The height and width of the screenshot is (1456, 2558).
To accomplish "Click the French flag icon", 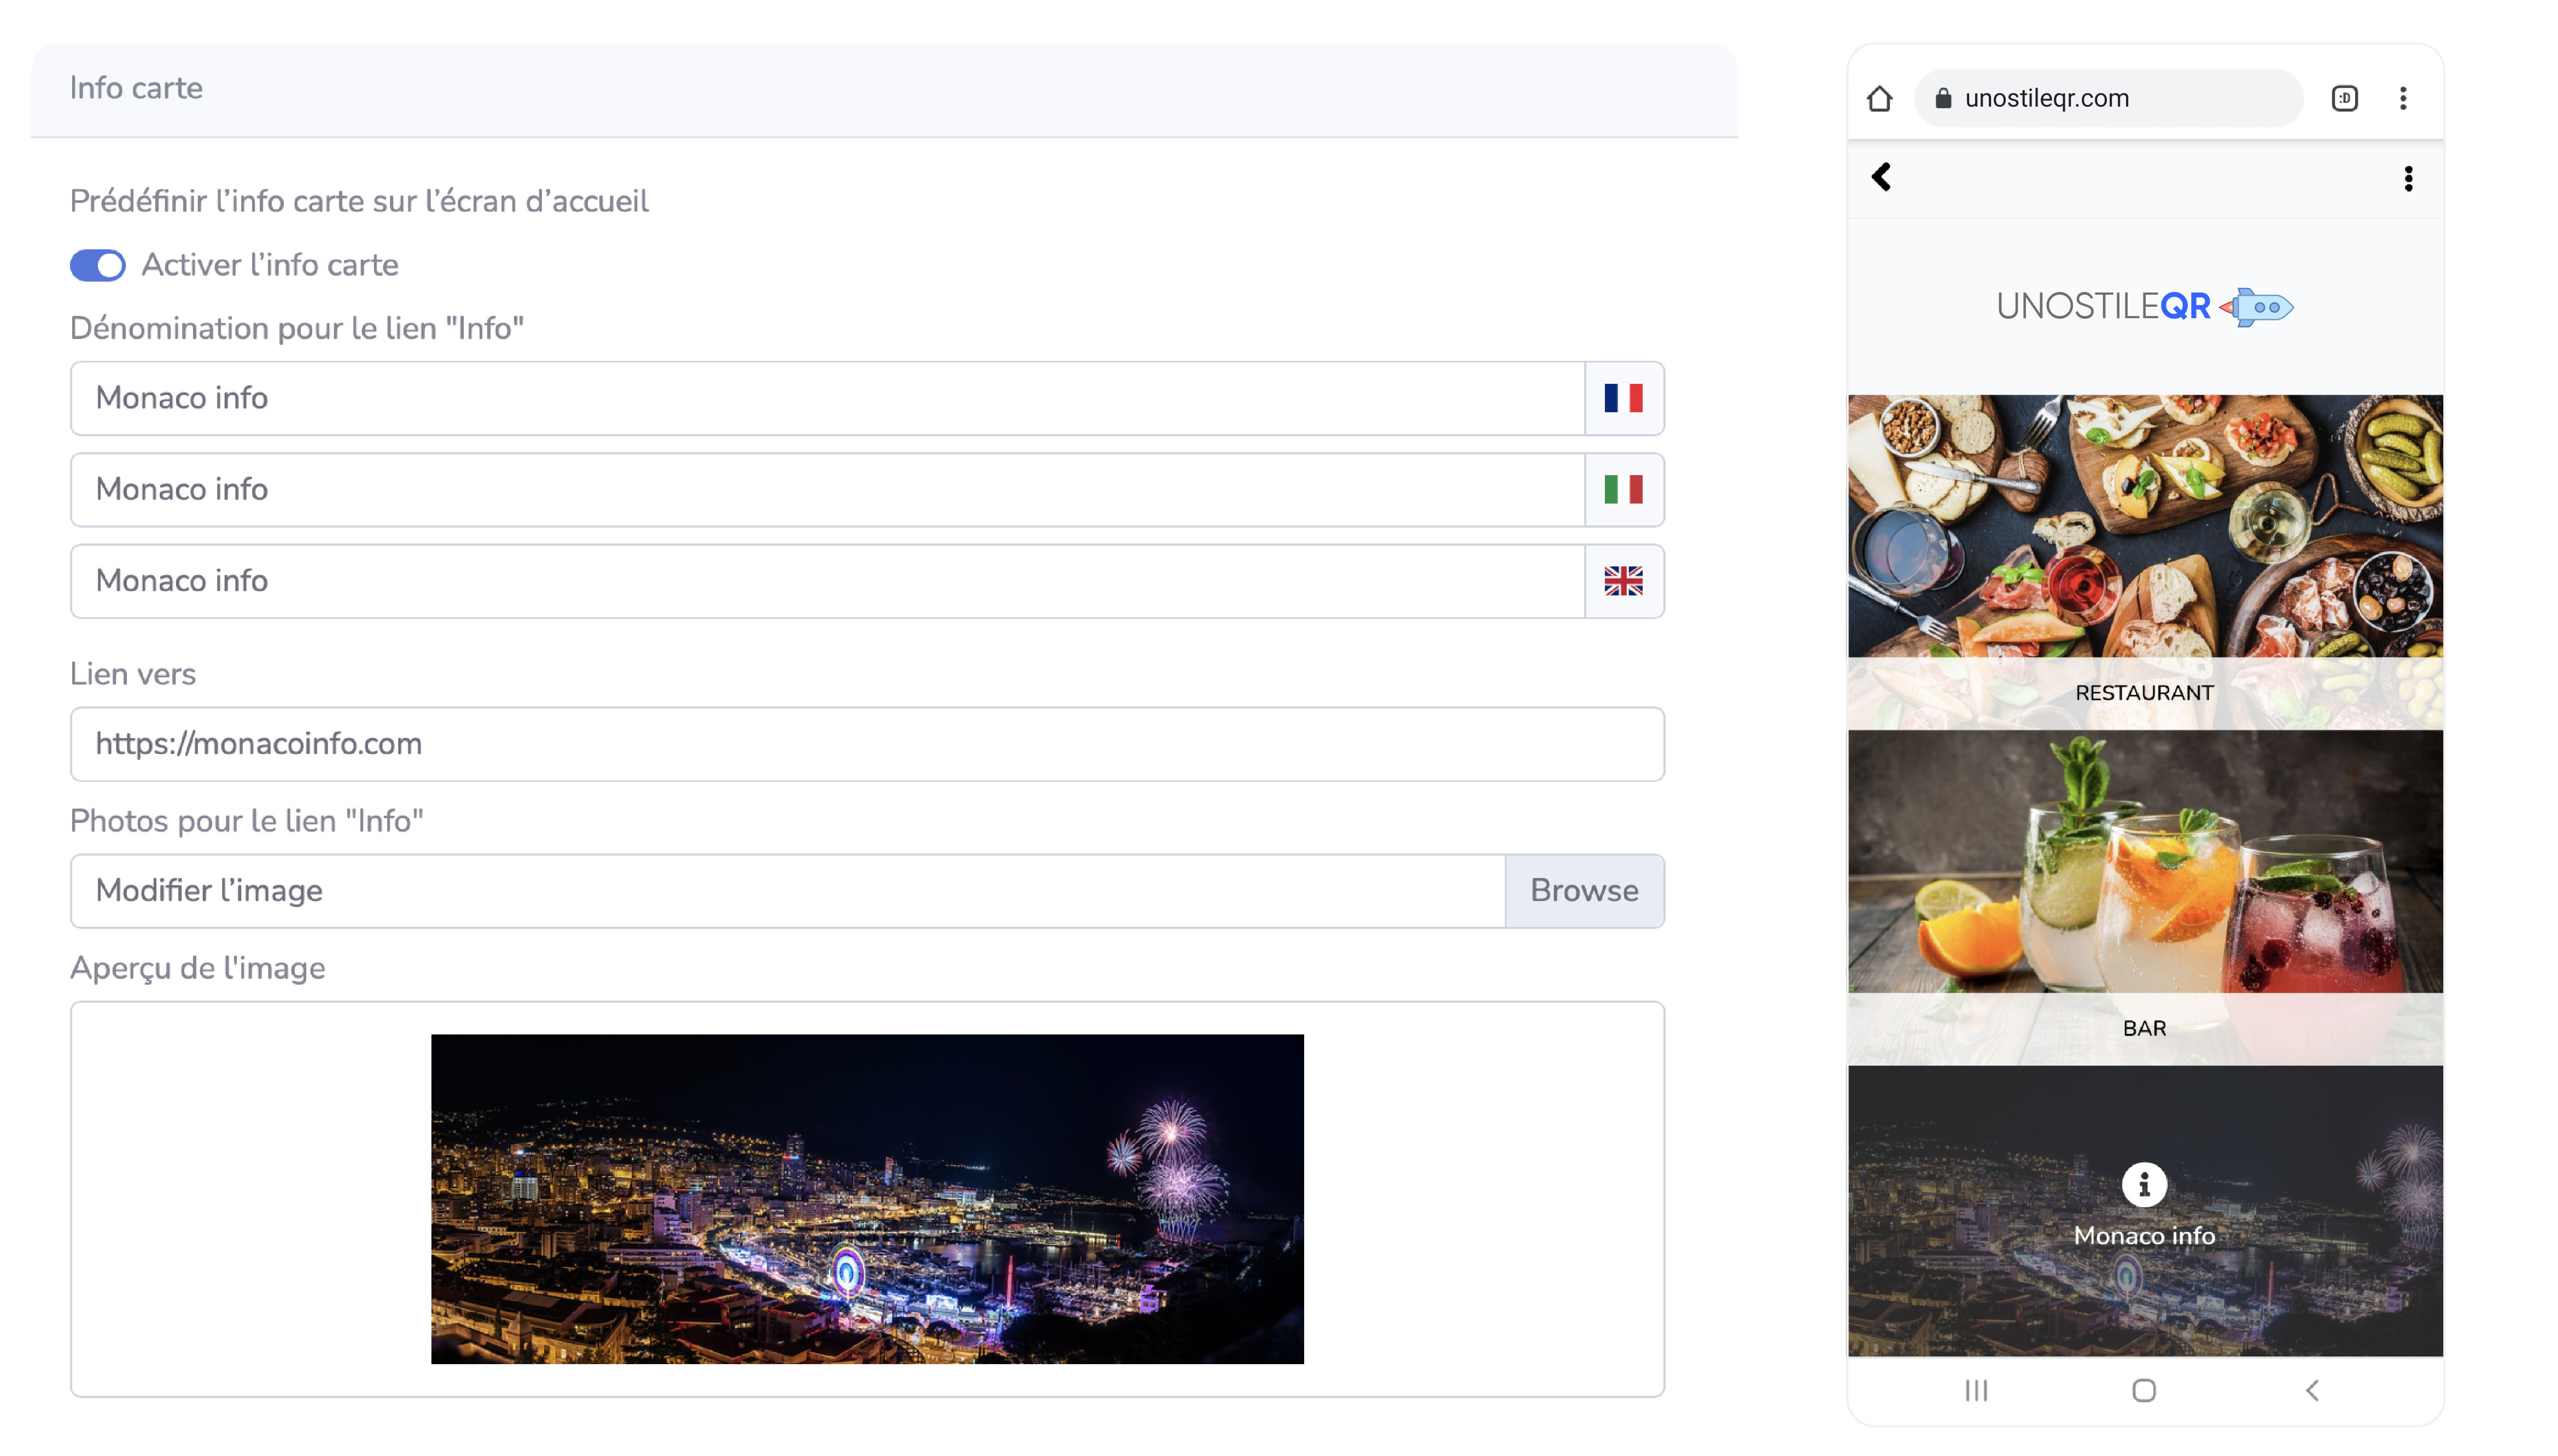I will (x=1622, y=398).
